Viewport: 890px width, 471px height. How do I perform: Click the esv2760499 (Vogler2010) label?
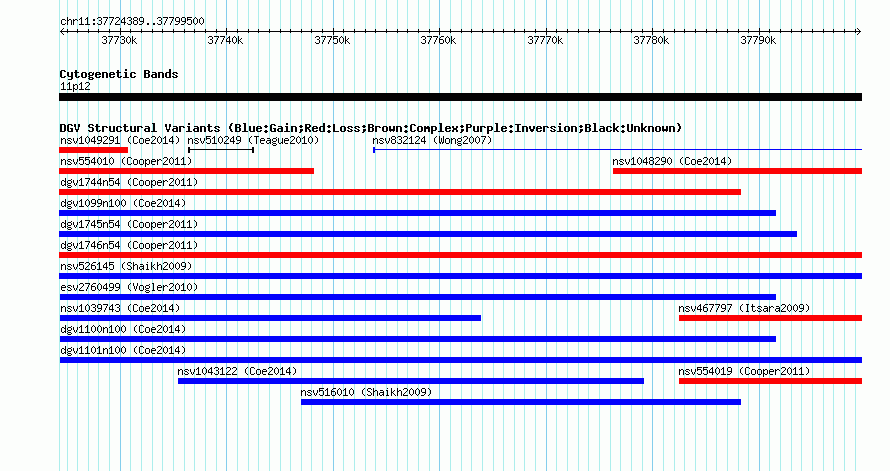coord(129,287)
